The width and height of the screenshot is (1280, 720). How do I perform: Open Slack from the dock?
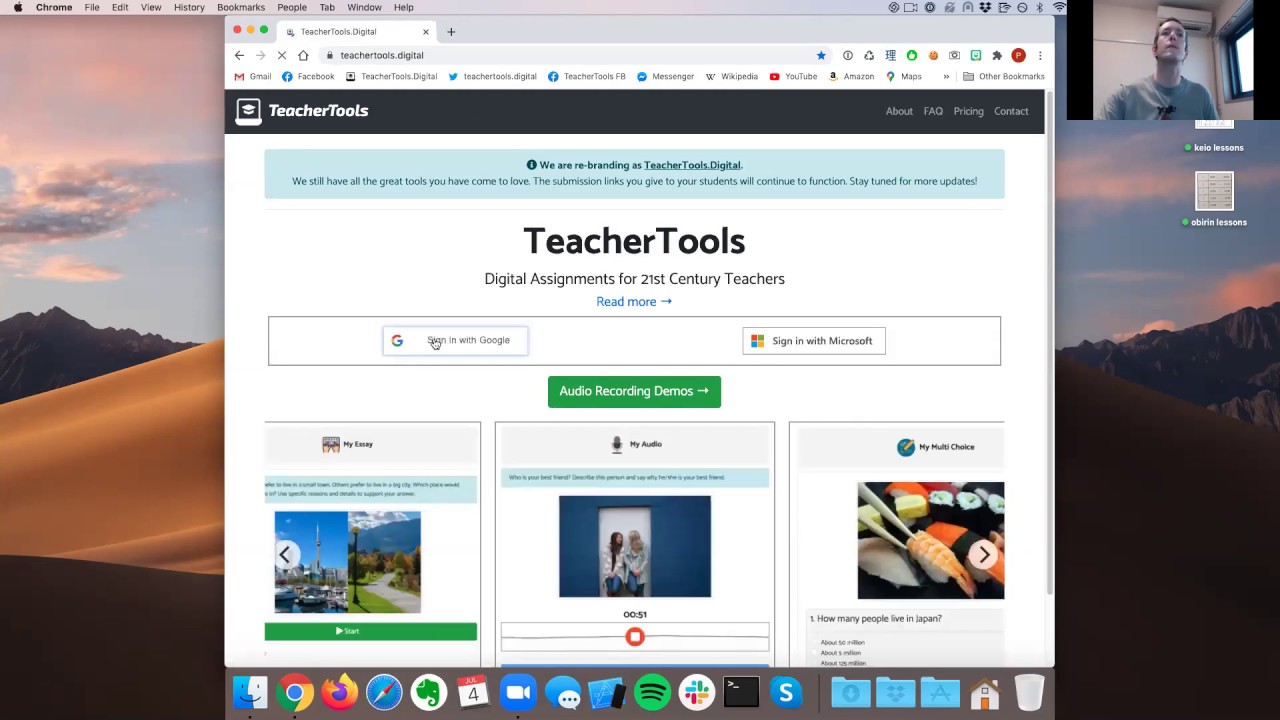click(697, 692)
